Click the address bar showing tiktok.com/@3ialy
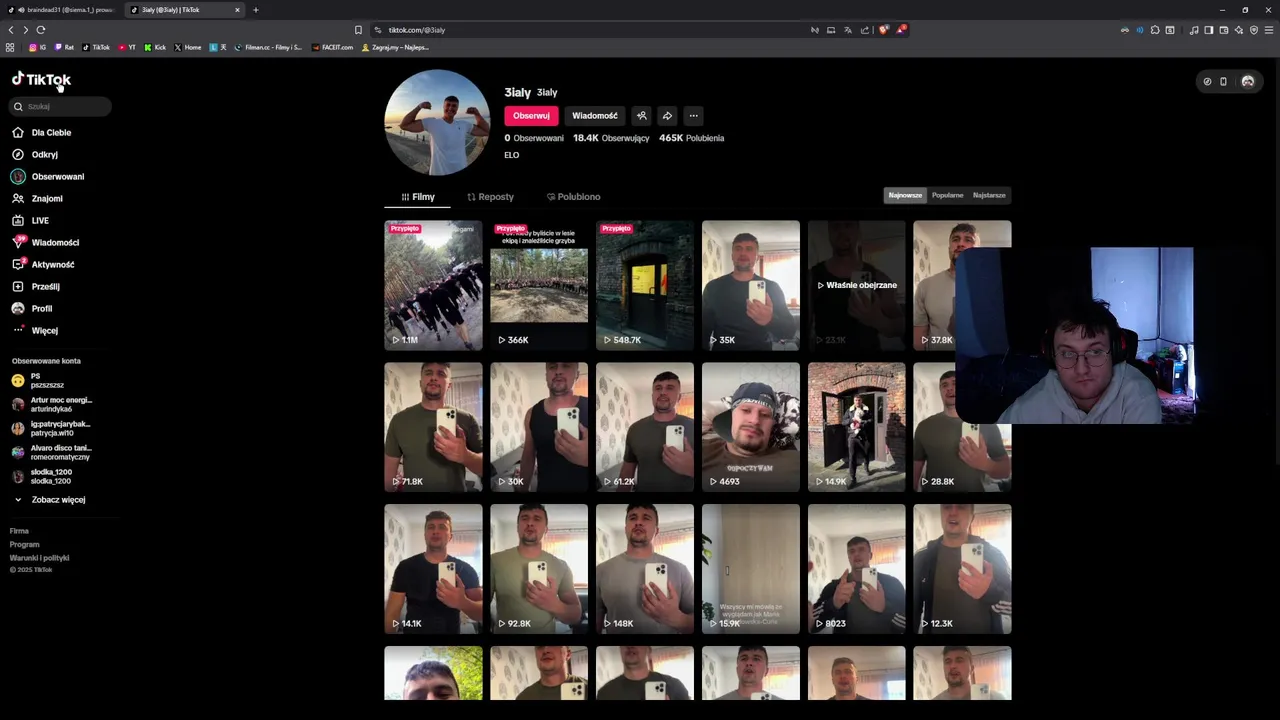The height and width of the screenshot is (720, 1280). [590, 30]
